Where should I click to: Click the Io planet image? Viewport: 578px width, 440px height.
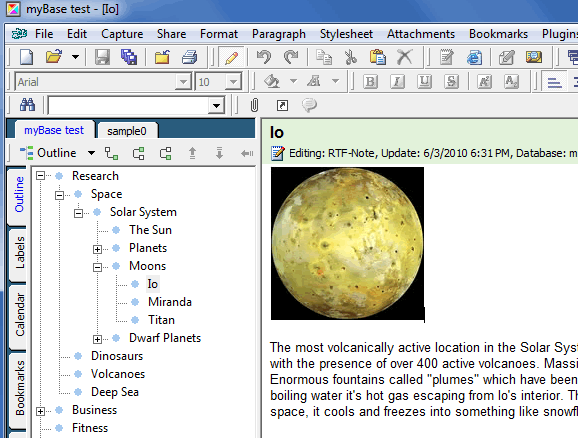coord(347,243)
